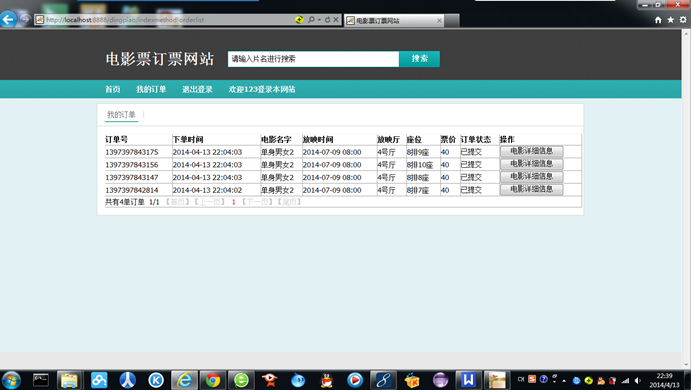This screenshot has width=693, height=392.
Task: Click the address bar search magnifier icon
Action: coord(311,19)
